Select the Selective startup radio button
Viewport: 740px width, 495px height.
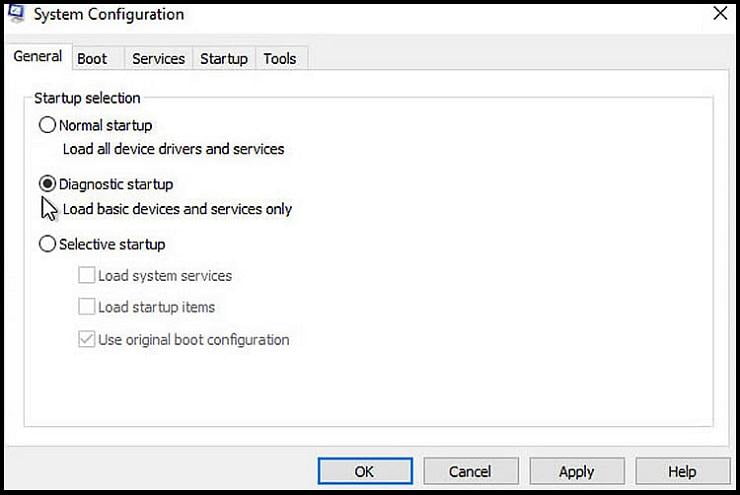coord(47,244)
